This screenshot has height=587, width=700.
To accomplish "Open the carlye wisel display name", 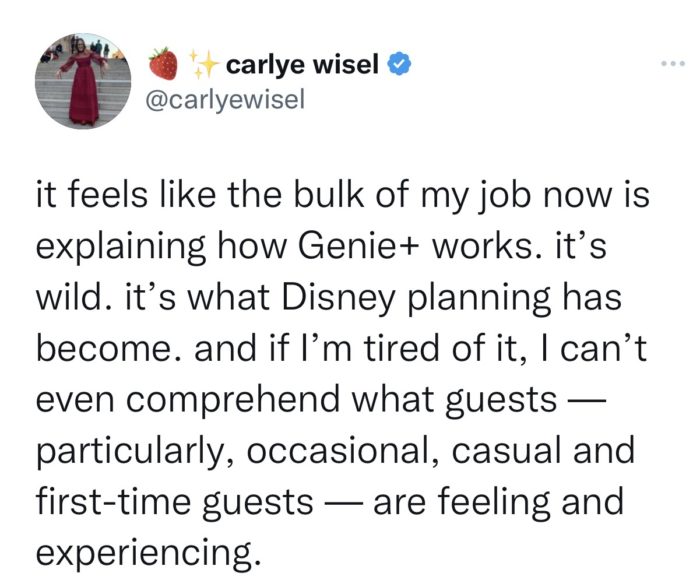I will click(302, 64).
